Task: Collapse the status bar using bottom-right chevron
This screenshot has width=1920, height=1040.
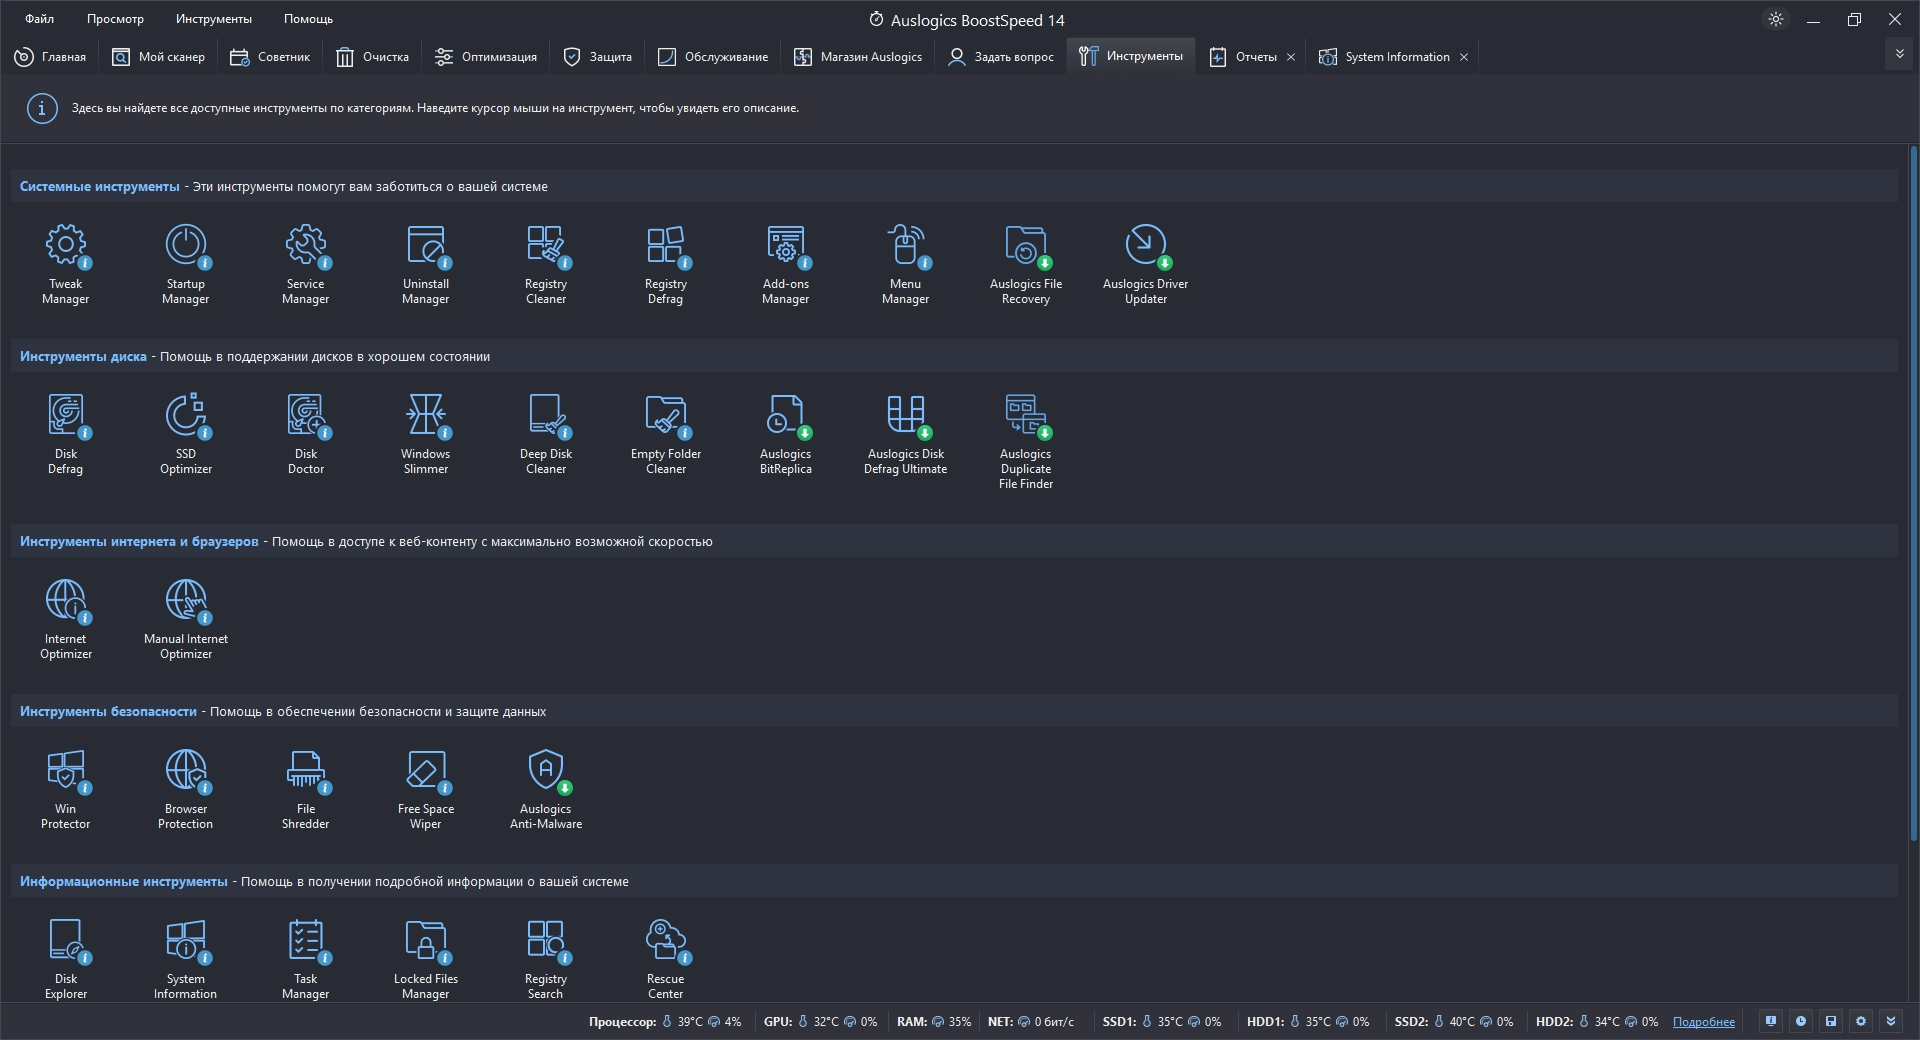Action: pyautogui.click(x=1890, y=1021)
